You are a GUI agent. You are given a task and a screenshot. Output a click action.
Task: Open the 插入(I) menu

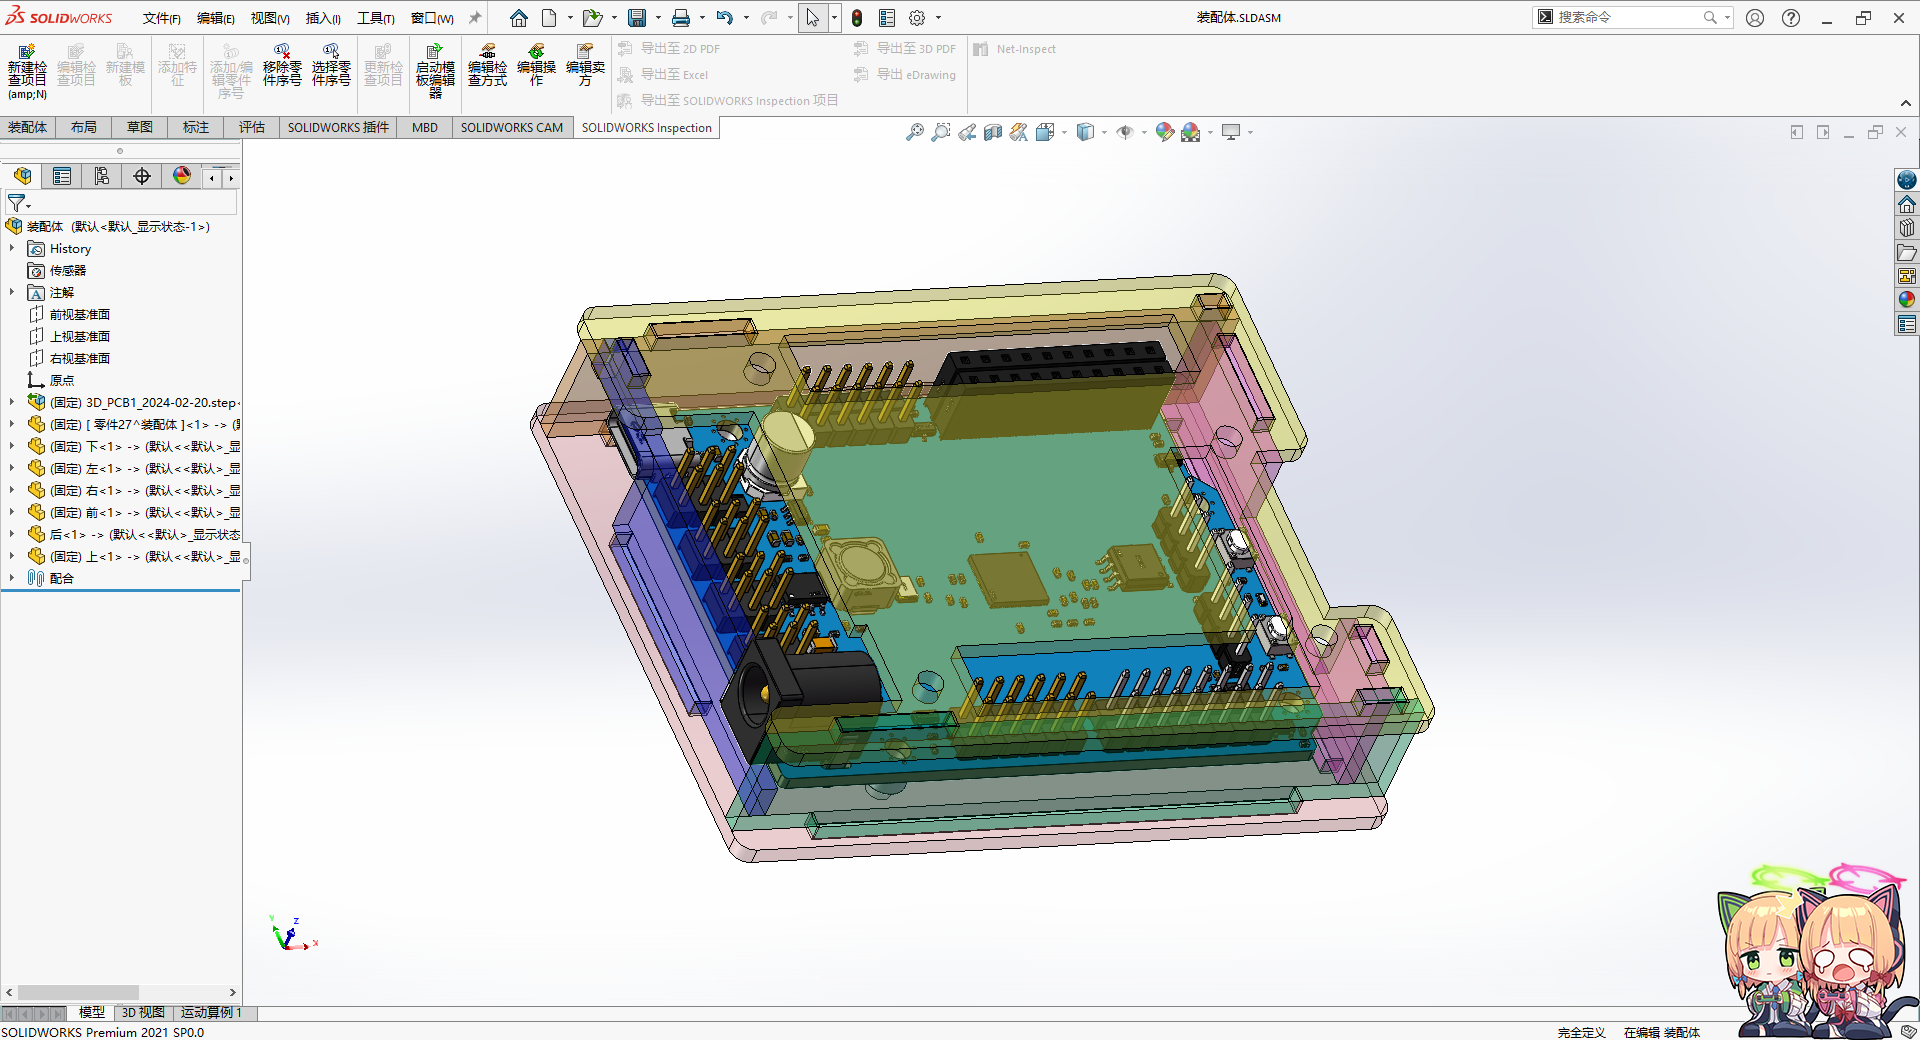pyautogui.click(x=323, y=18)
